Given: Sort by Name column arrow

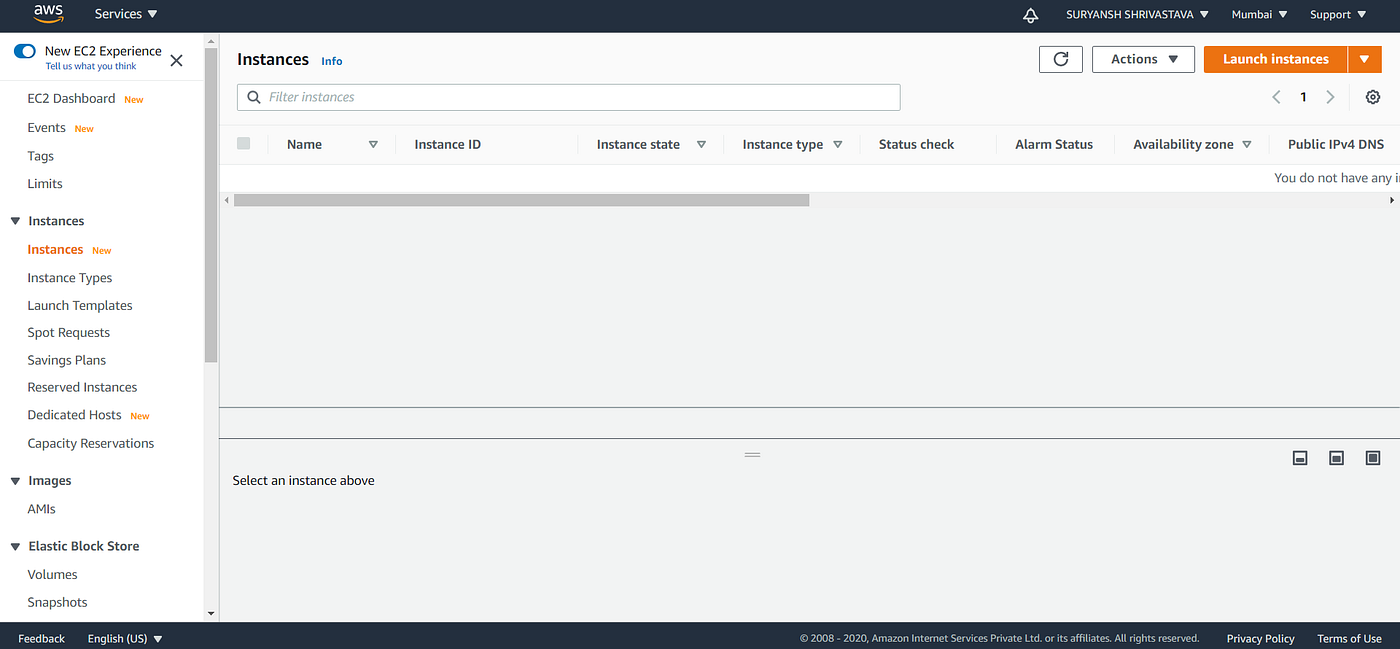Looking at the screenshot, I should pos(373,144).
